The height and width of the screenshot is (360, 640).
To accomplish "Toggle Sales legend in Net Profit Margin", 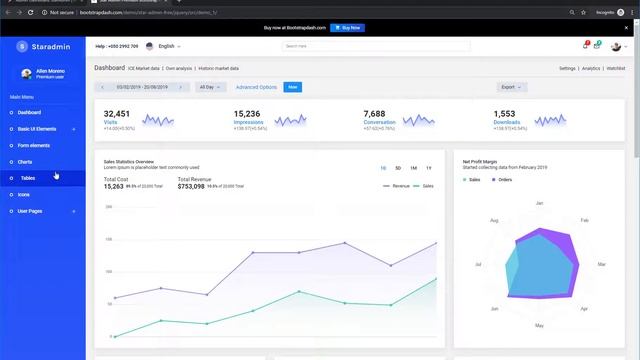I will [x=471, y=180].
